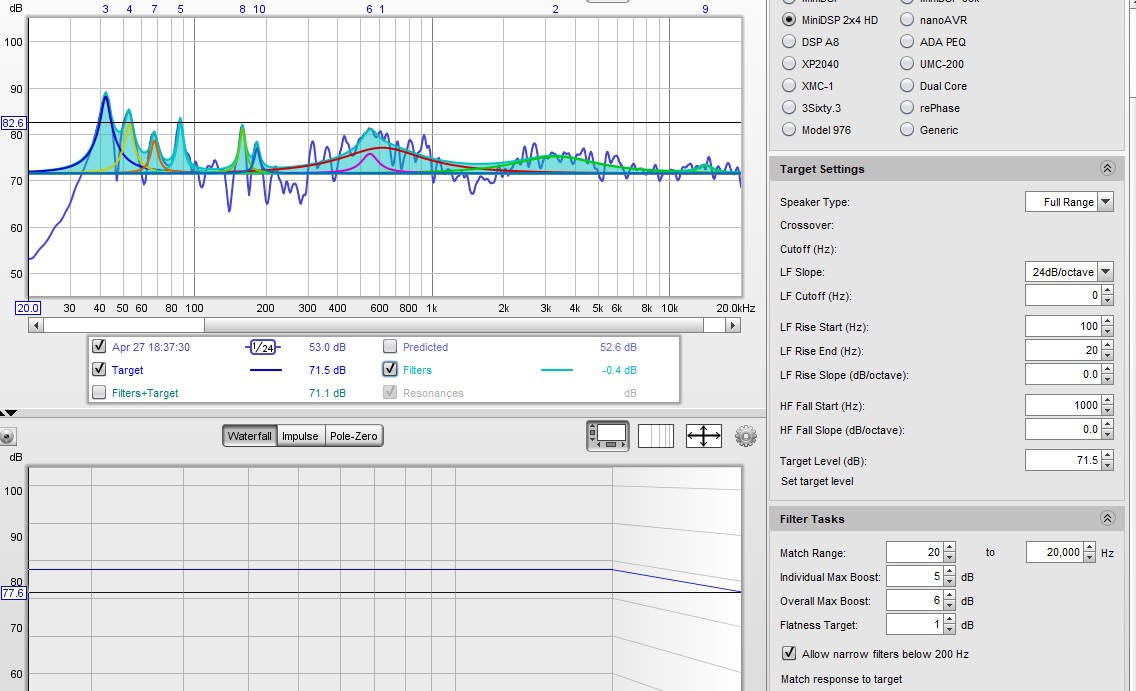Toggle Allow narrow filters below 200 Hz
This screenshot has height=691, width=1136.
789,654
